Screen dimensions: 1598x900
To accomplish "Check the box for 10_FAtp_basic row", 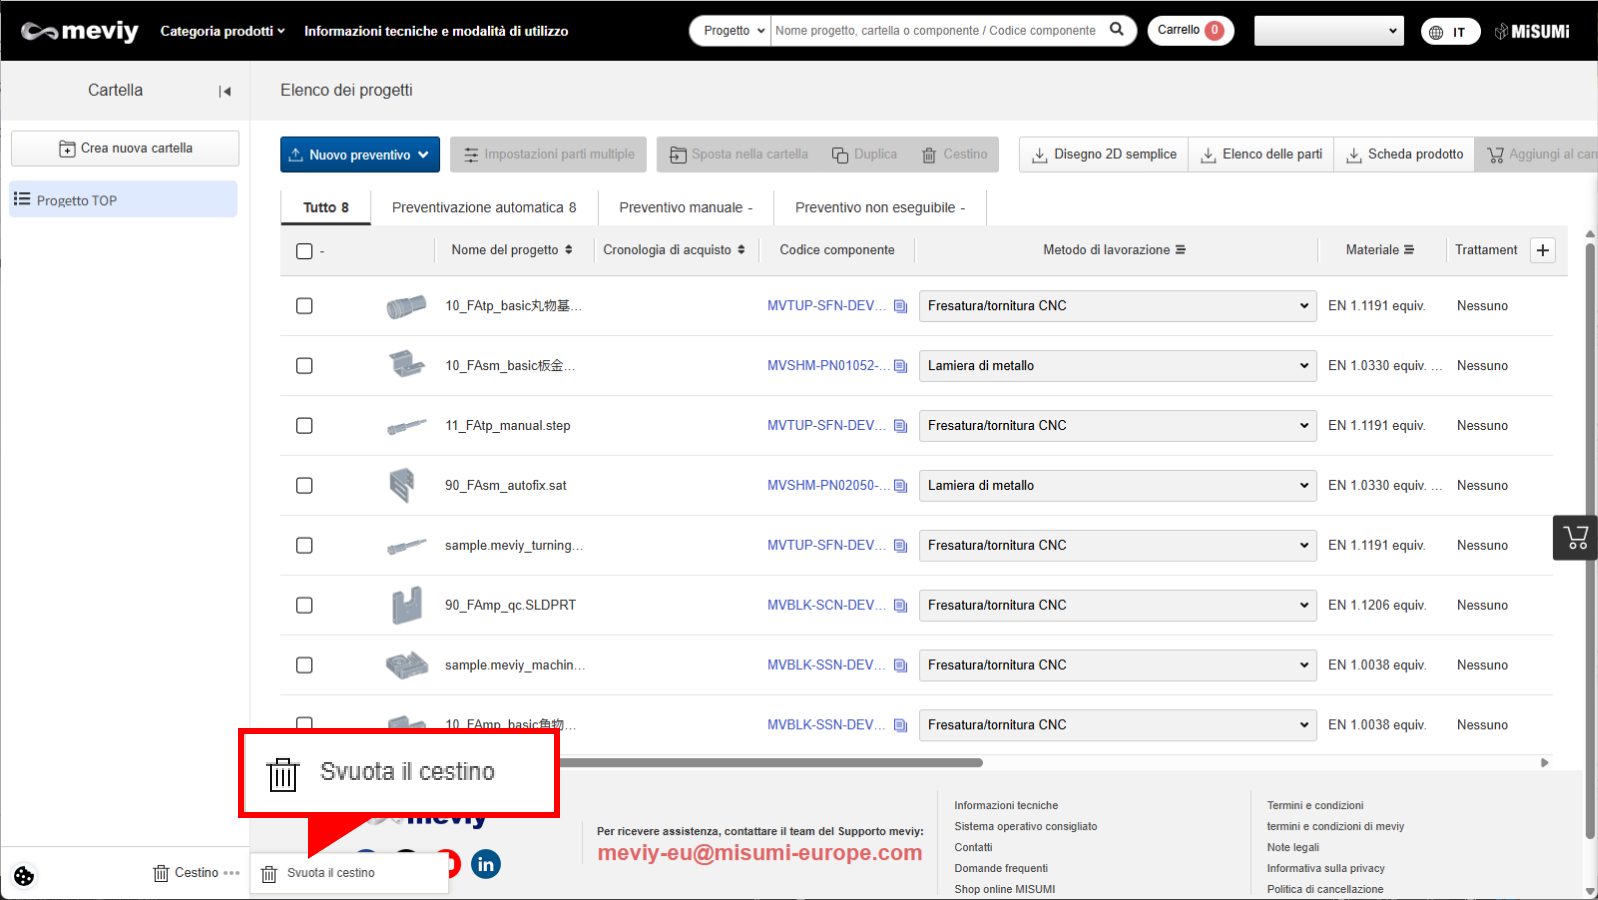I will coord(304,306).
